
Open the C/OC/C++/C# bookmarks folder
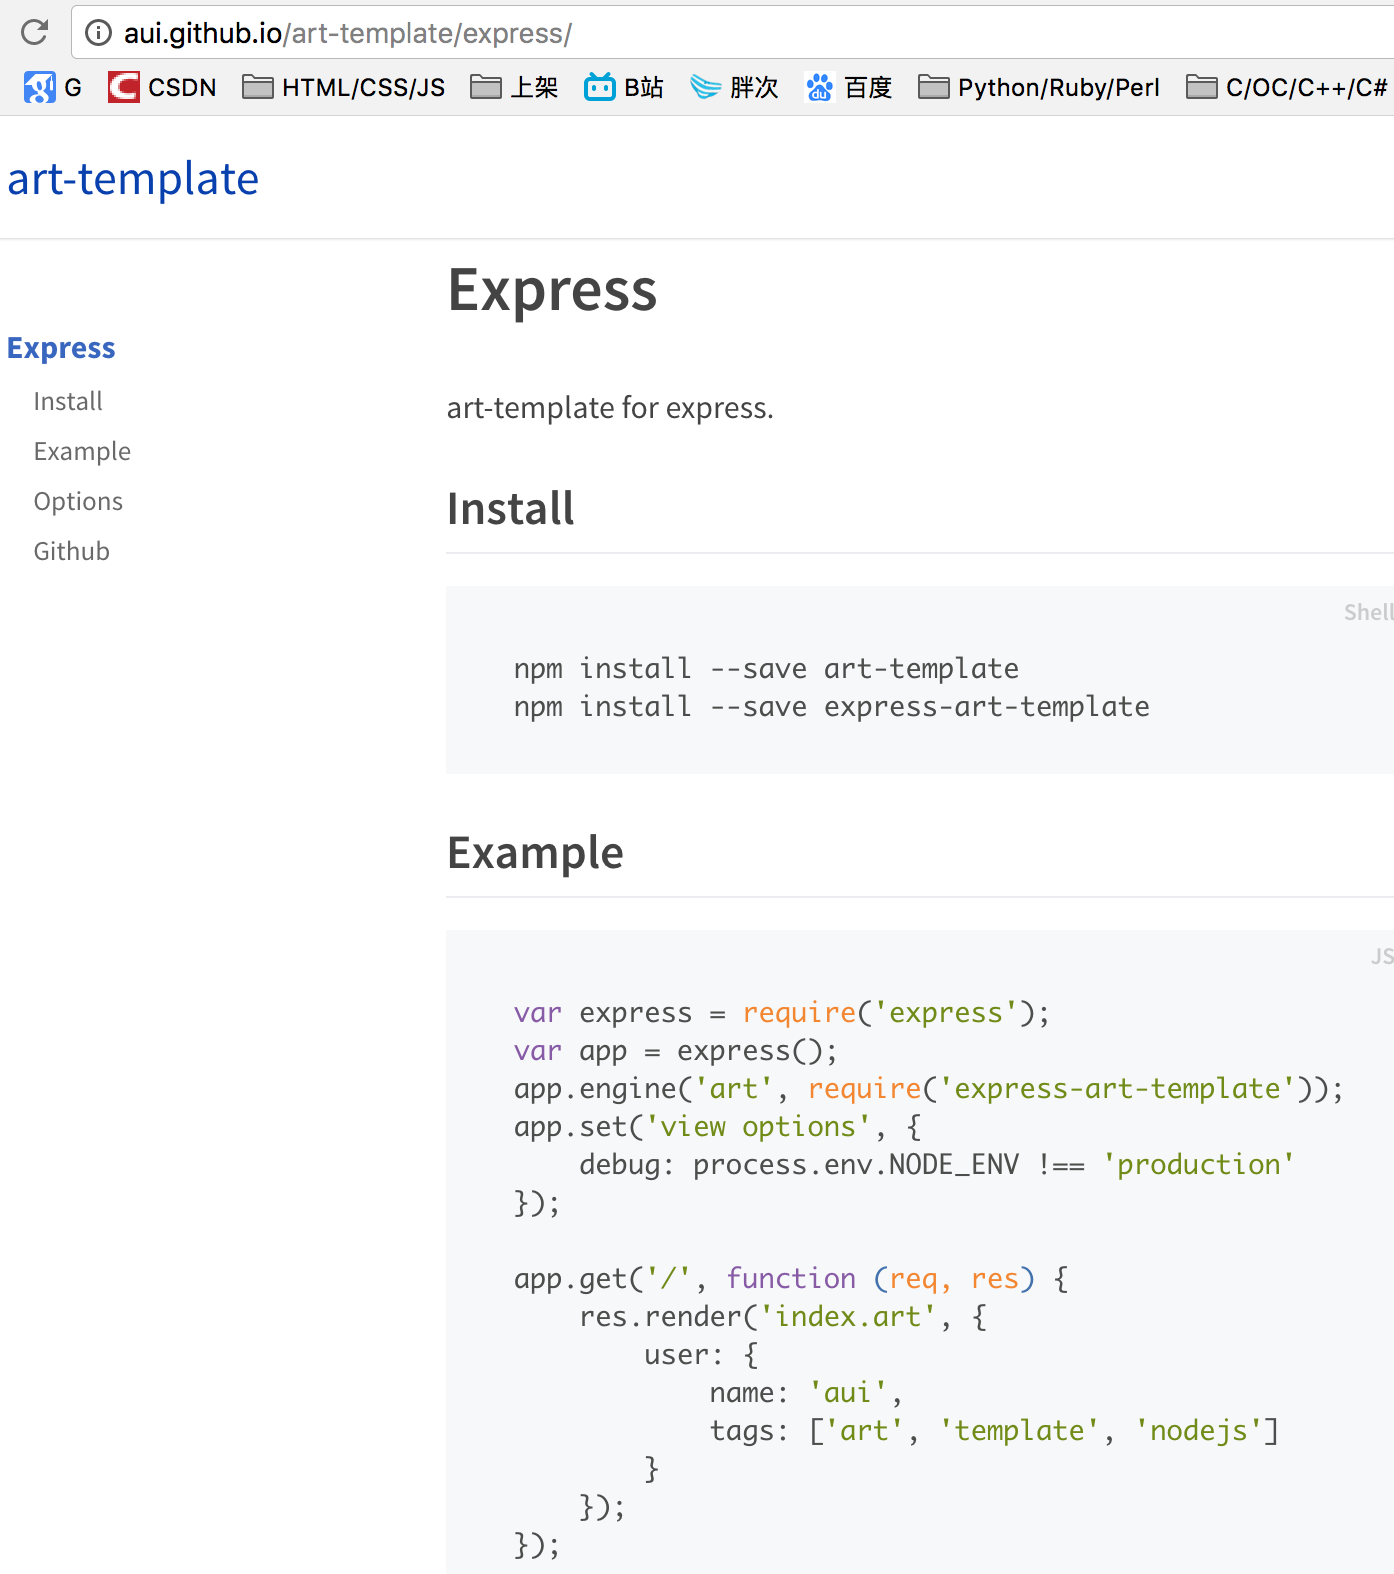pos(1287,88)
